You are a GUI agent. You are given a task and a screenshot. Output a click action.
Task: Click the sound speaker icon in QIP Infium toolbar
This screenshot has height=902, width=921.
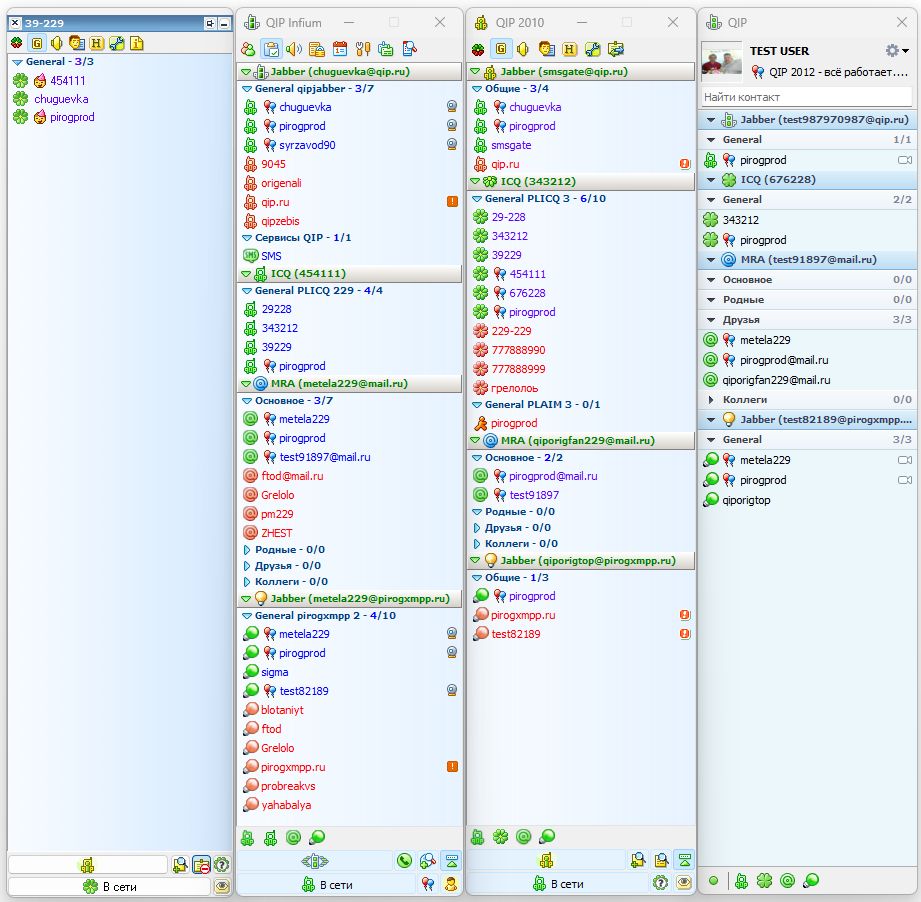(x=293, y=49)
